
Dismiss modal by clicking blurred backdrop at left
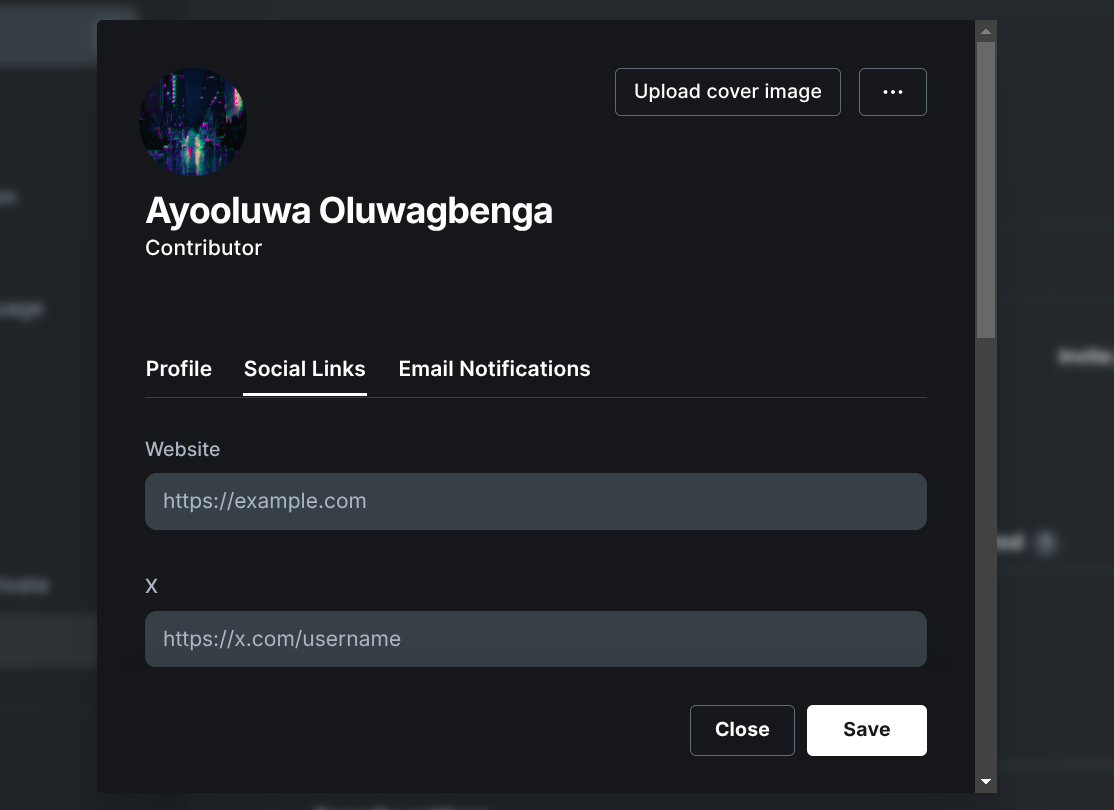pos(48,426)
